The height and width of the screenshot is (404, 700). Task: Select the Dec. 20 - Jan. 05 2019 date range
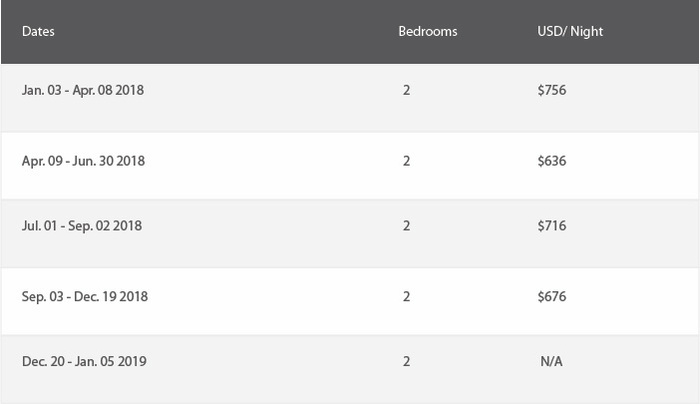[x=84, y=361]
